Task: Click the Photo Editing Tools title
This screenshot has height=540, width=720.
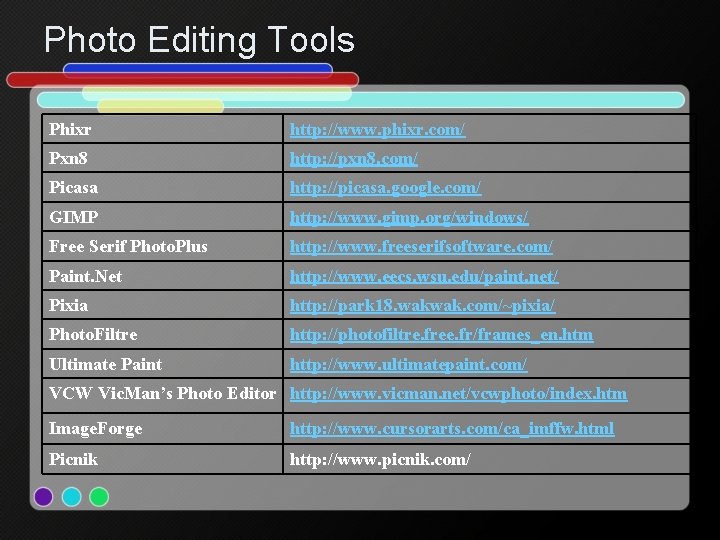Action: (x=199, y=40)
